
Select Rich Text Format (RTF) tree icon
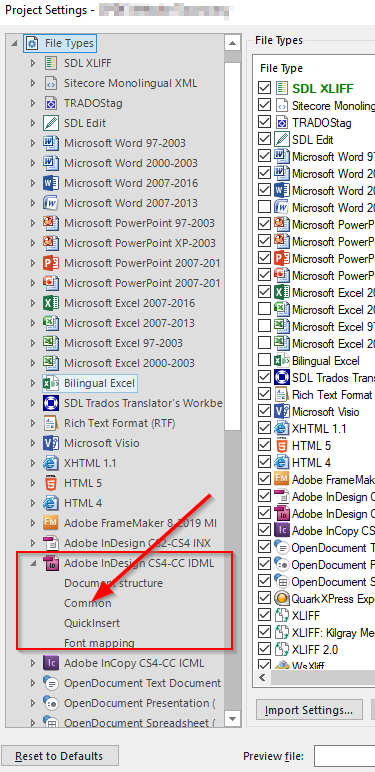50,423
